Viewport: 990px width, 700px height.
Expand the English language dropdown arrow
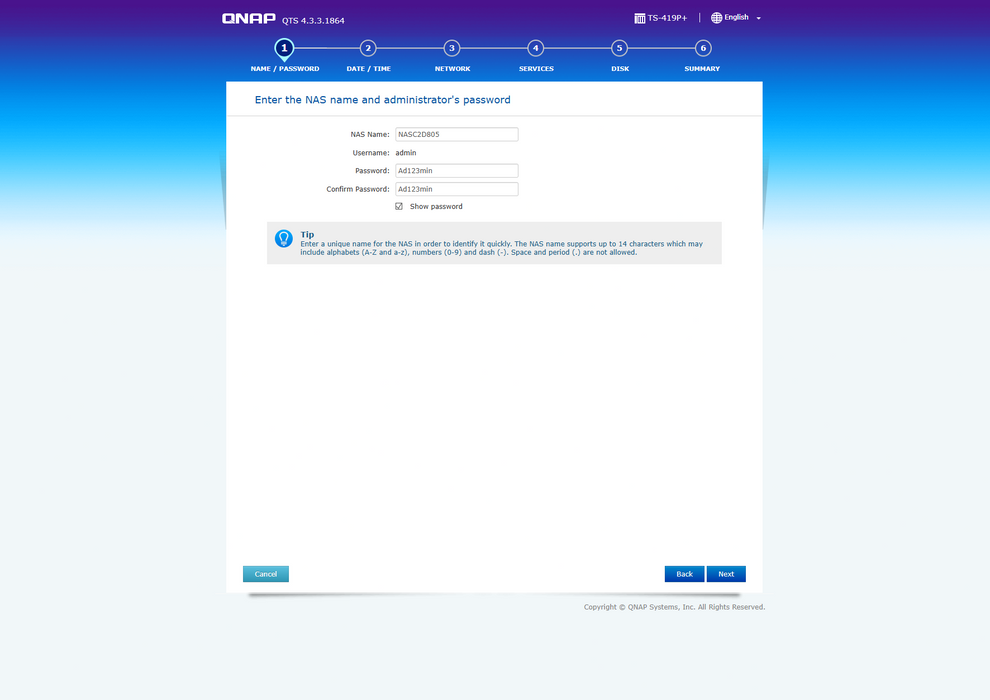759,18
